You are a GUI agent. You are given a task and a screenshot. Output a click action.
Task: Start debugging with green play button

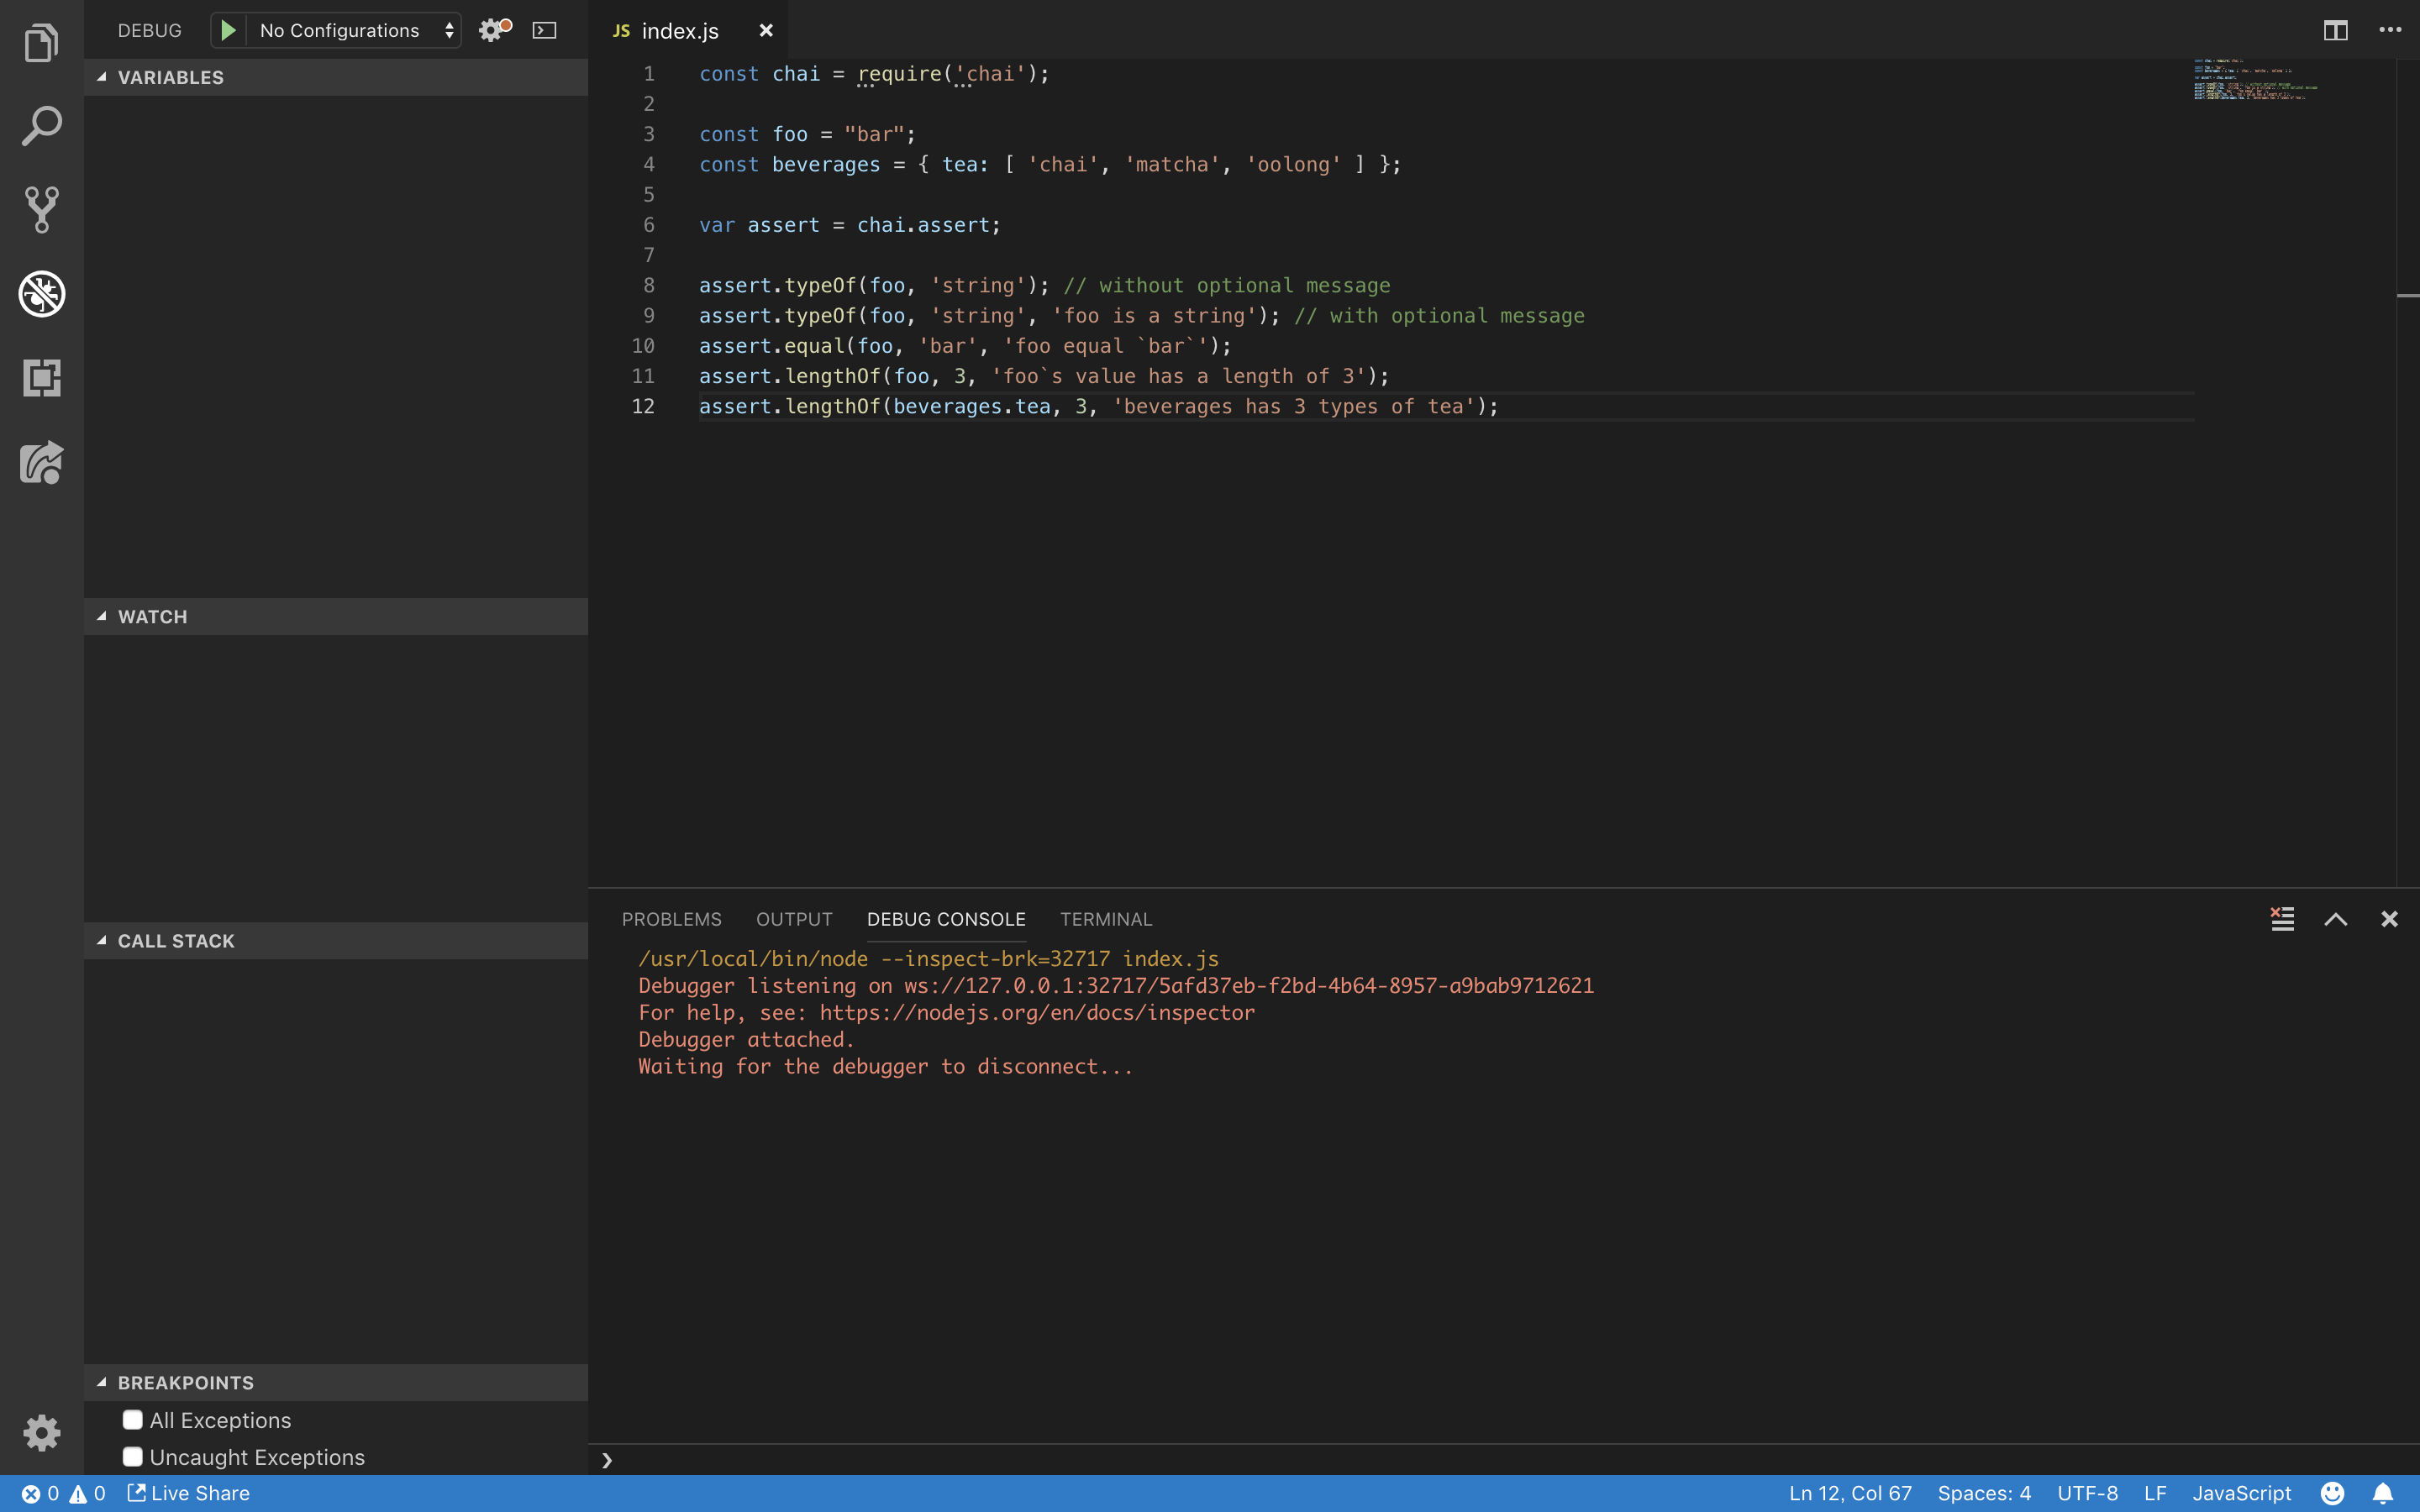pos(228,30)
